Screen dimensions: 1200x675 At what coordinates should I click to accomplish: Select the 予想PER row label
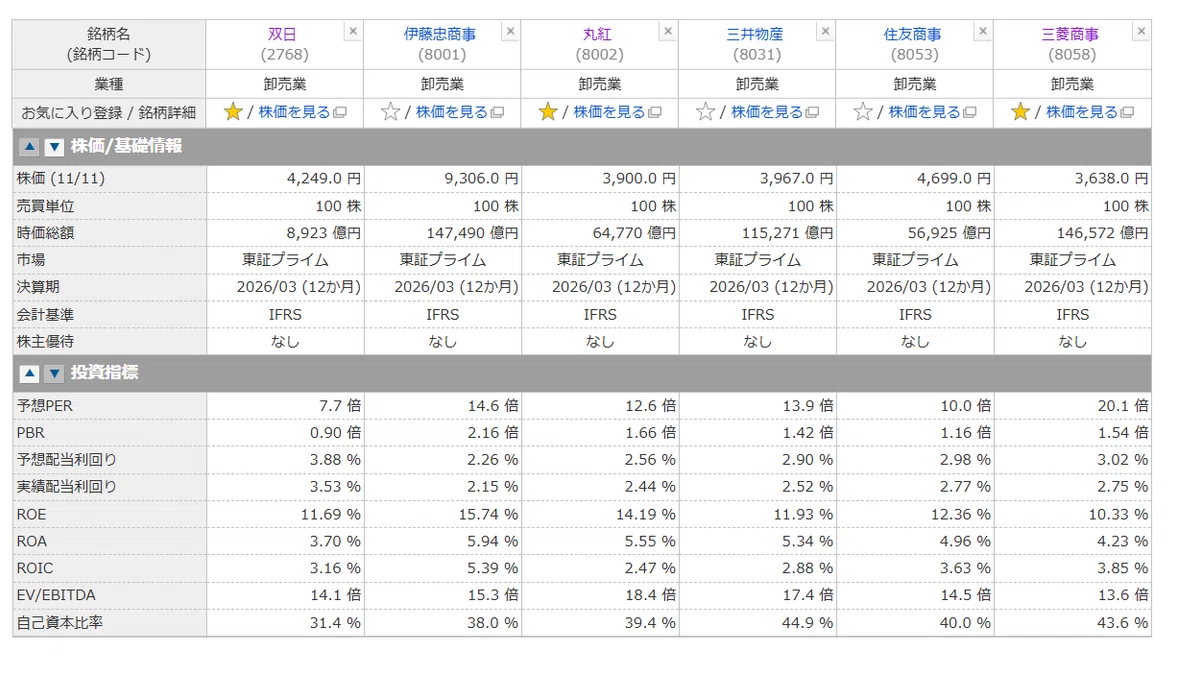coord(45,406)
